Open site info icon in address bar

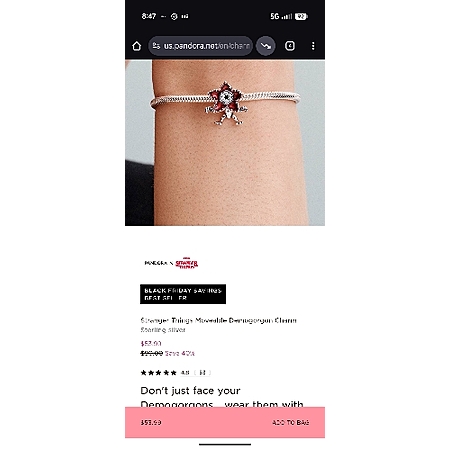coord(156,46)
